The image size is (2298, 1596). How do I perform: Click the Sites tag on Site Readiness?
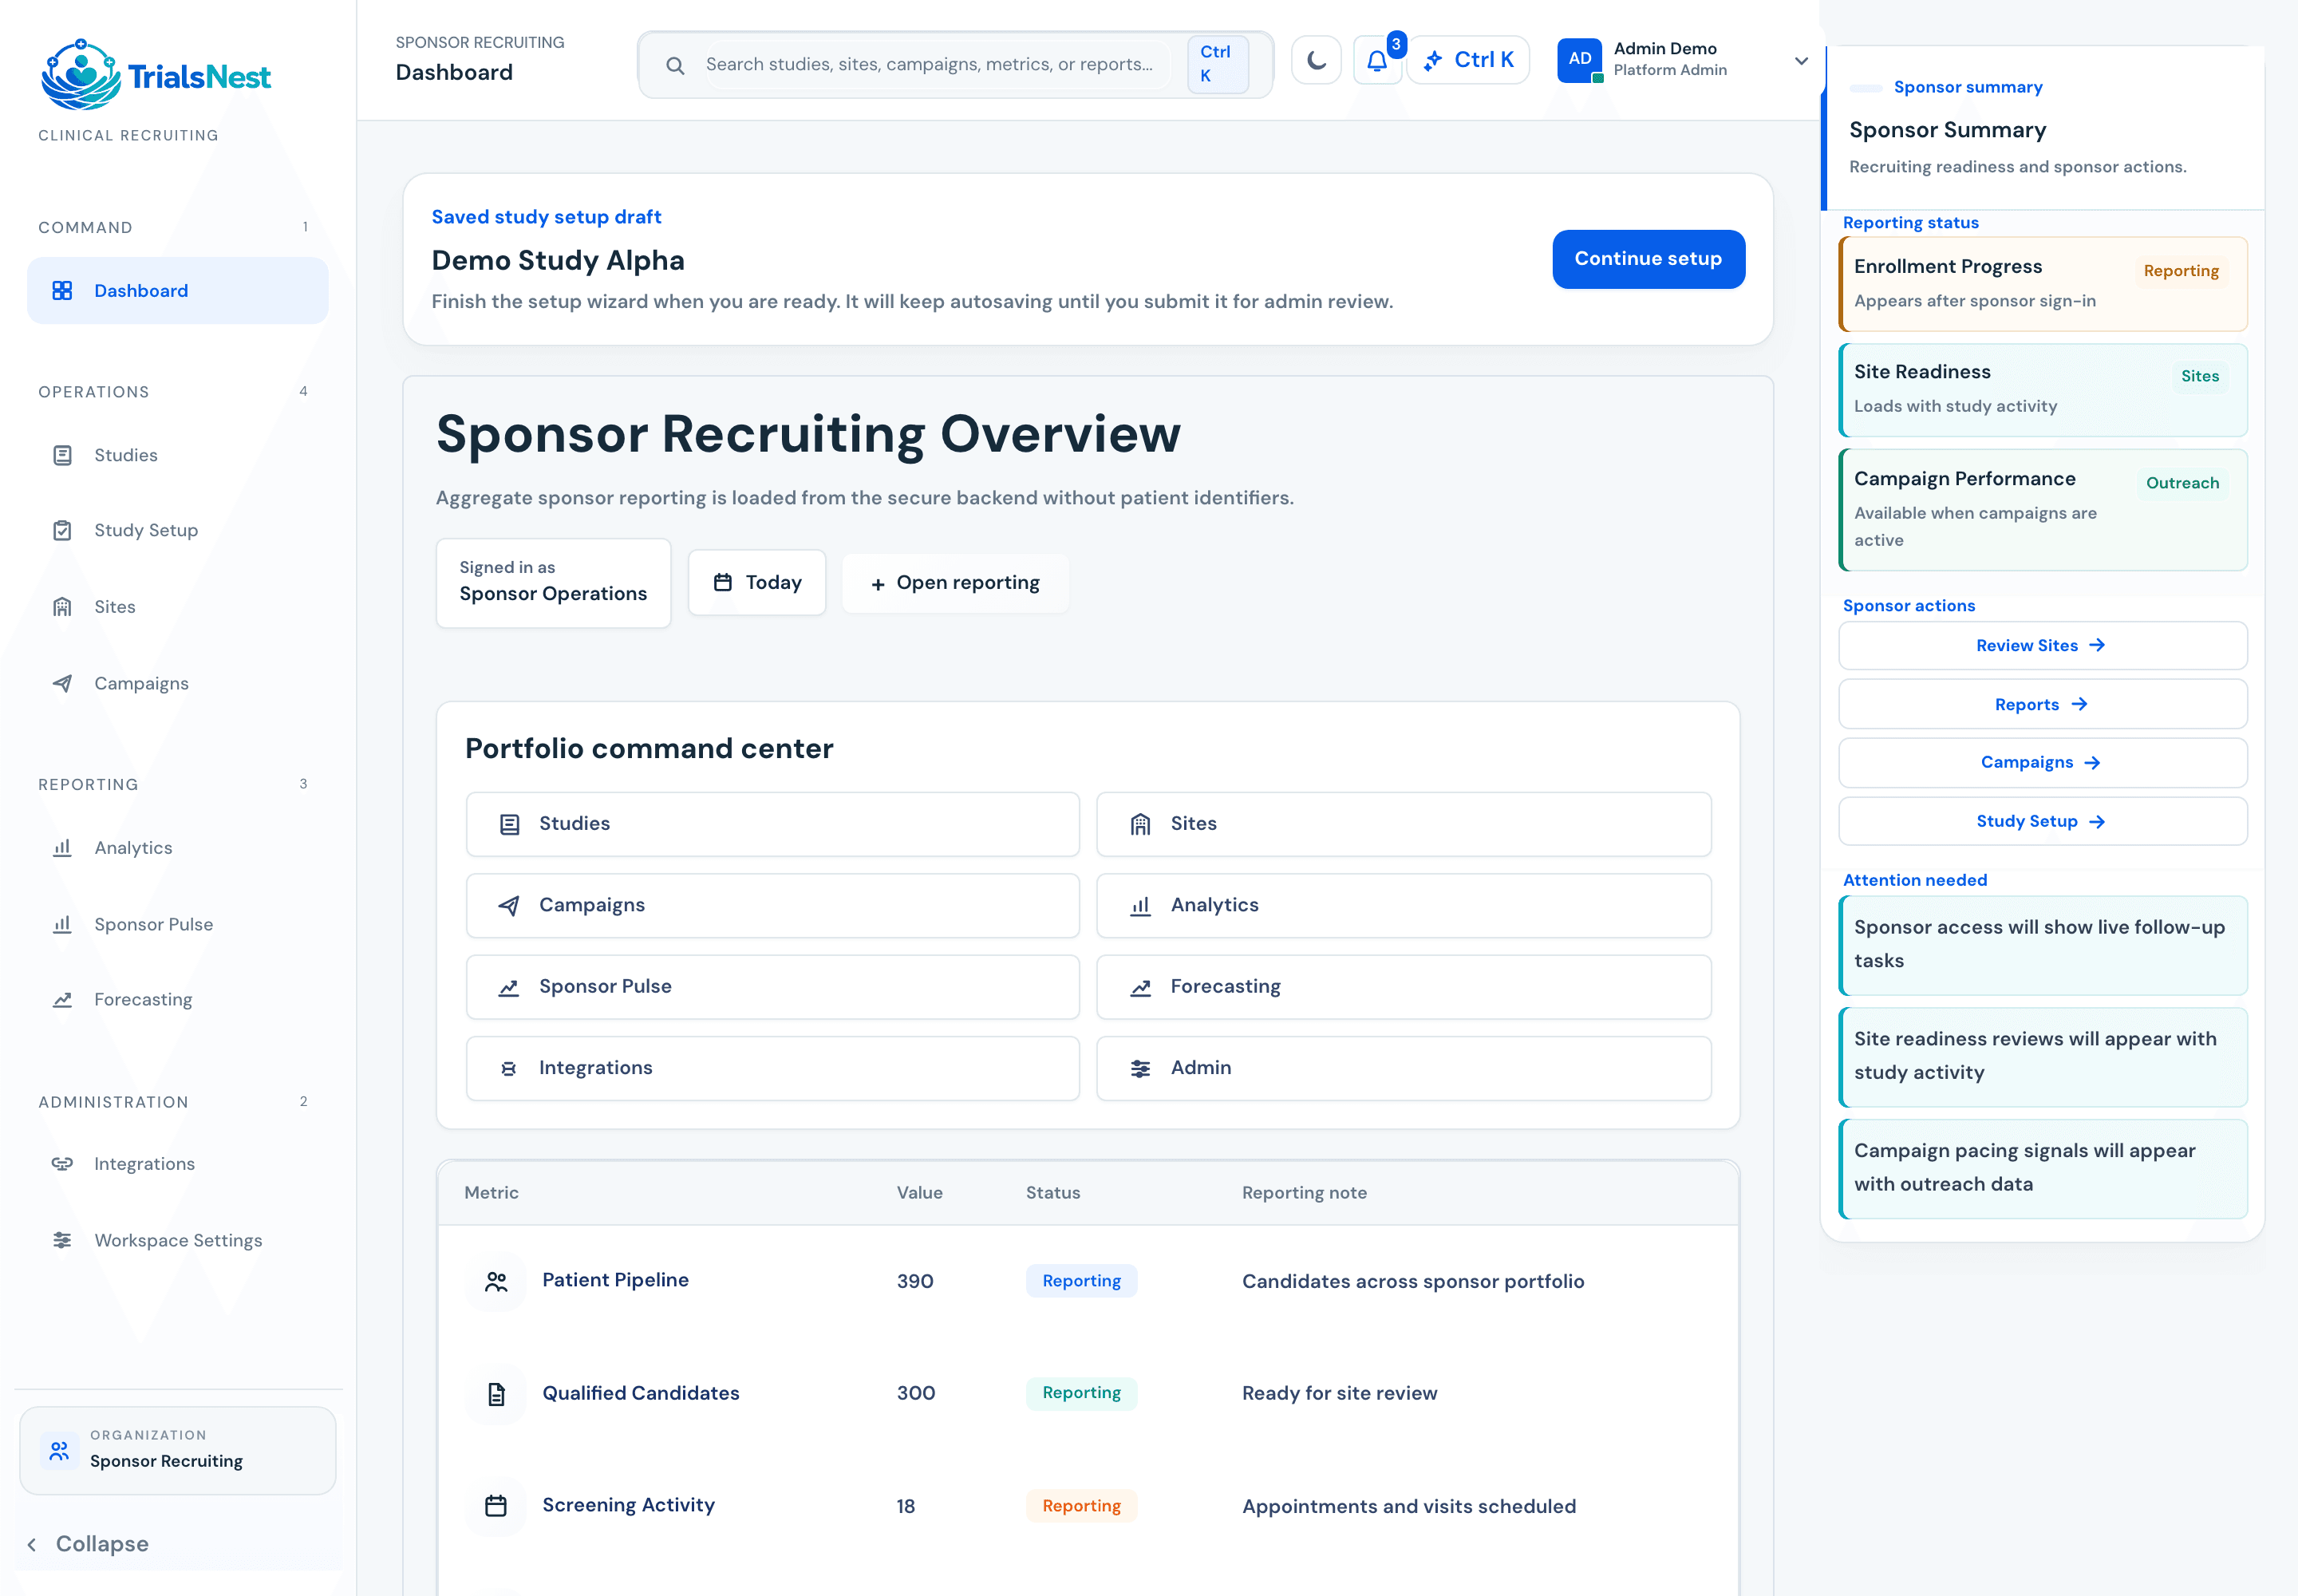pos(2199,376)
